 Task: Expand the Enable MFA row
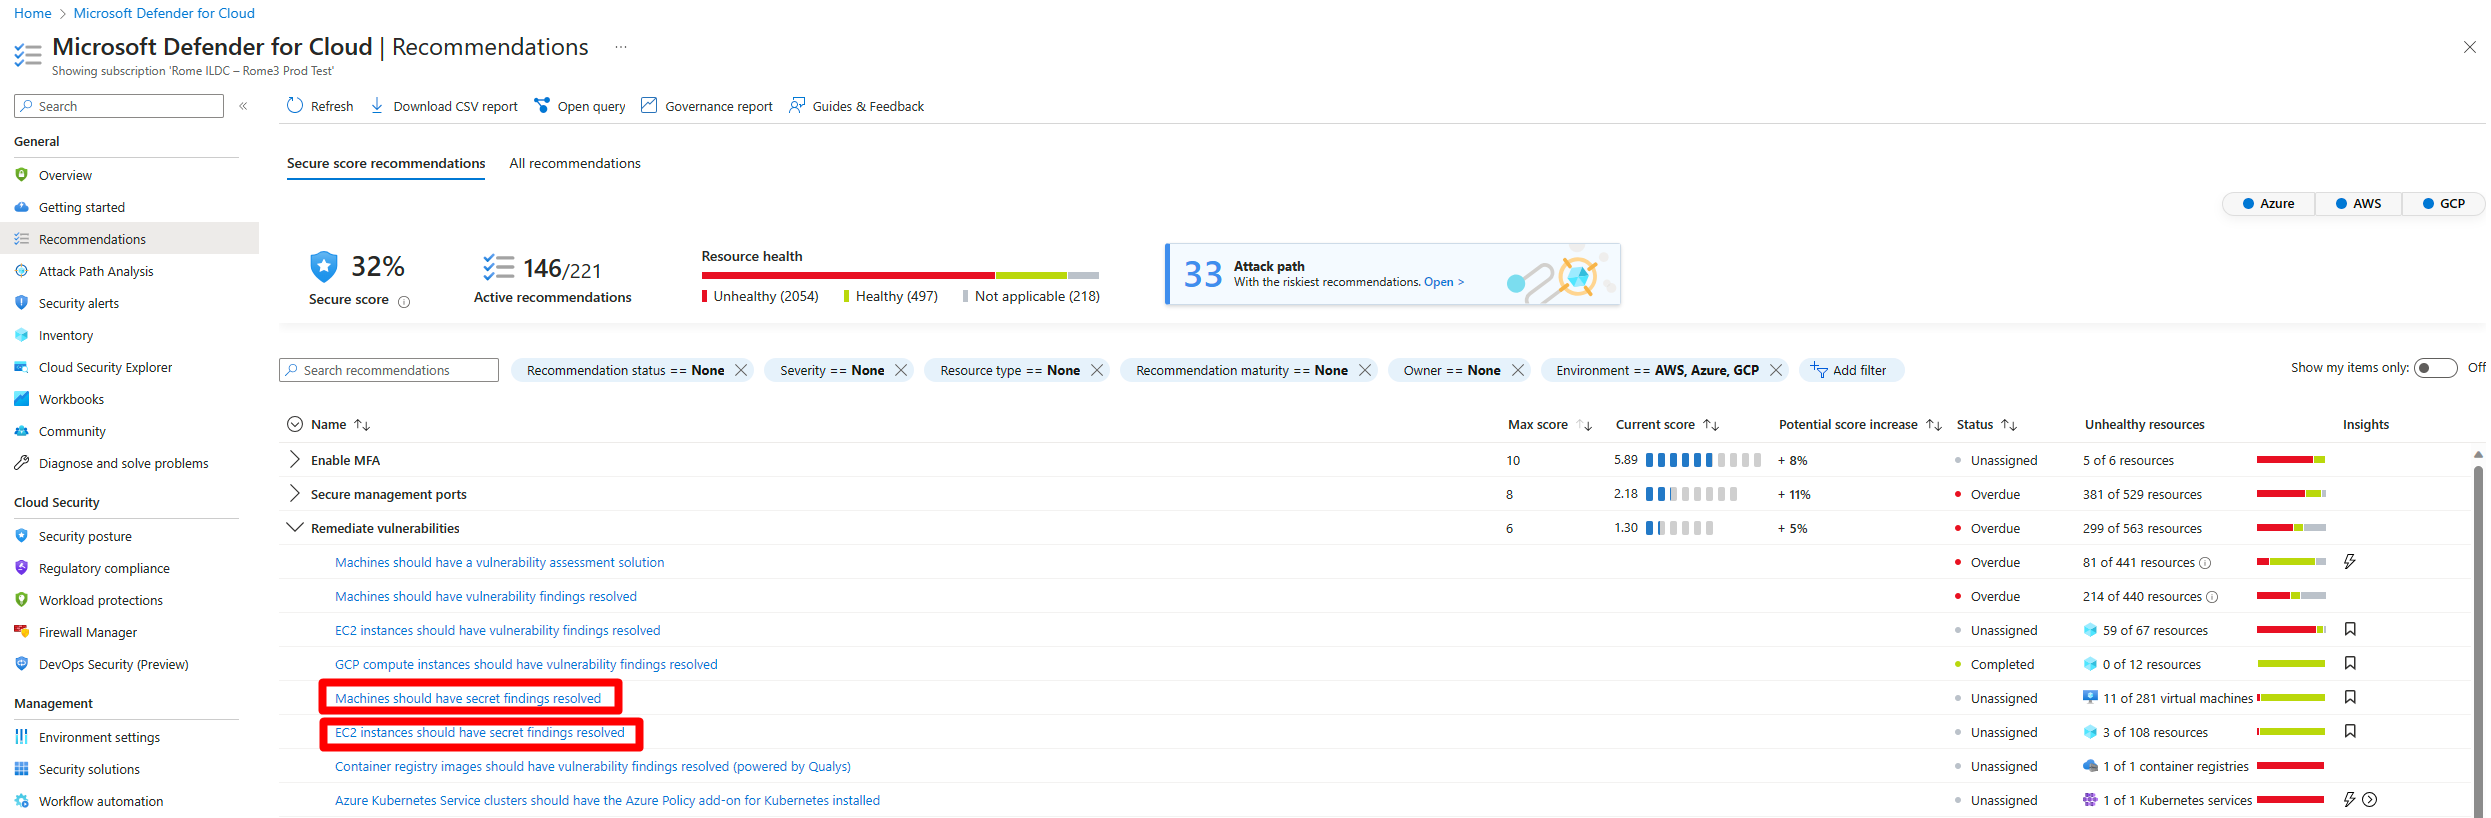point(294,460)
